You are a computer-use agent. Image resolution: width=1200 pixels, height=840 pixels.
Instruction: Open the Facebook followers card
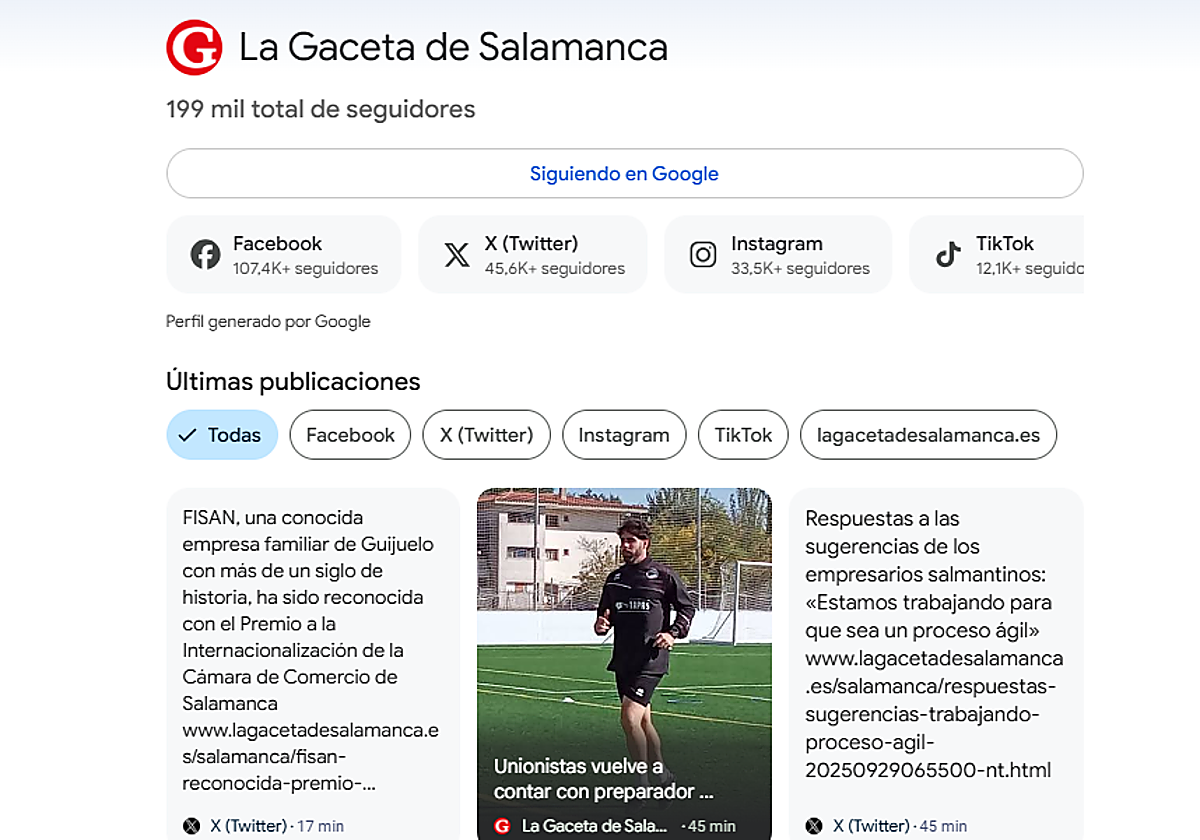[x=284, y=254]
